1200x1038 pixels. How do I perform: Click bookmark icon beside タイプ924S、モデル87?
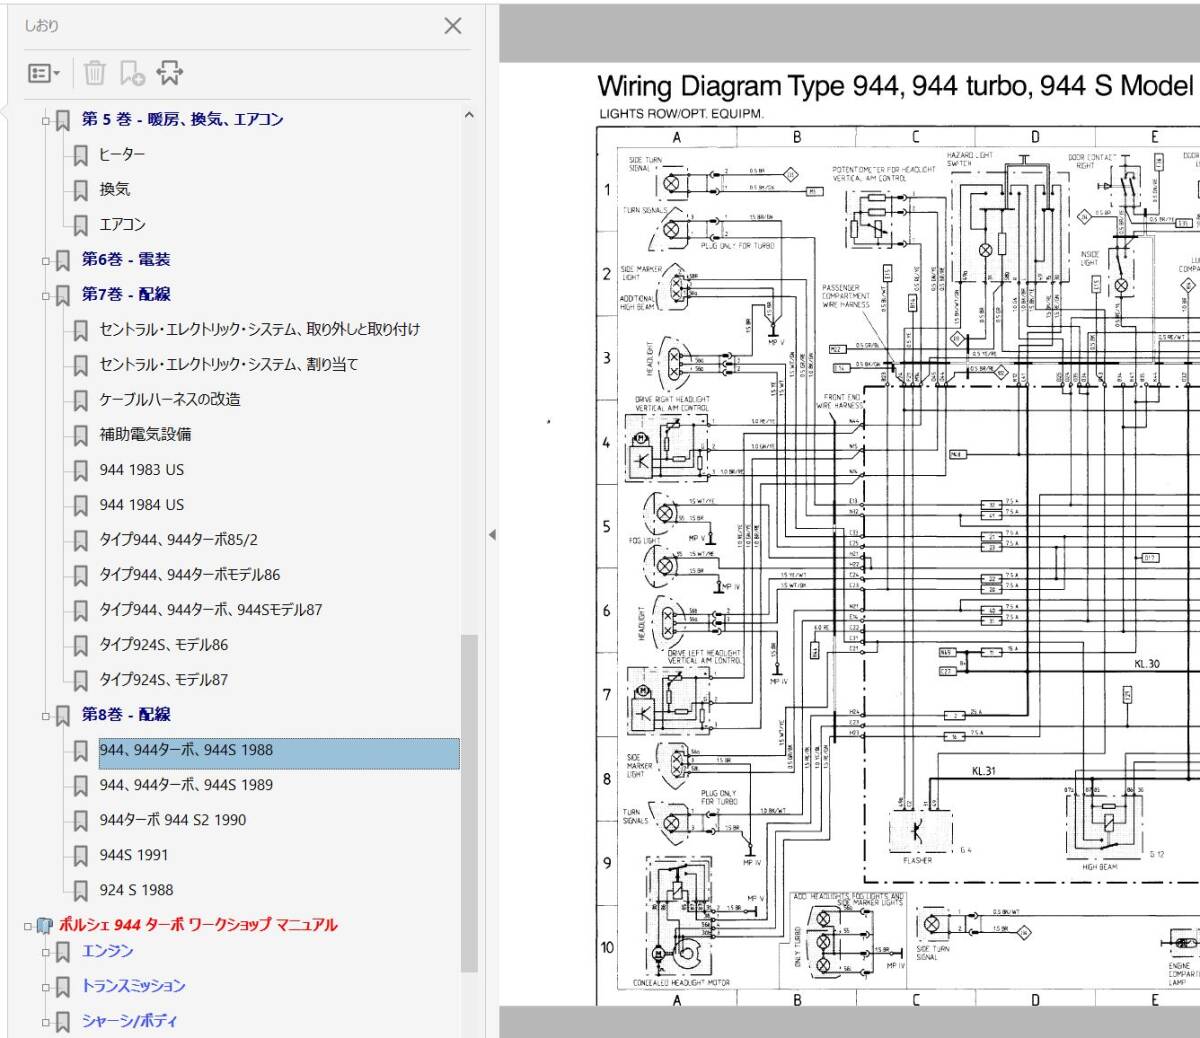click(81, 680)
